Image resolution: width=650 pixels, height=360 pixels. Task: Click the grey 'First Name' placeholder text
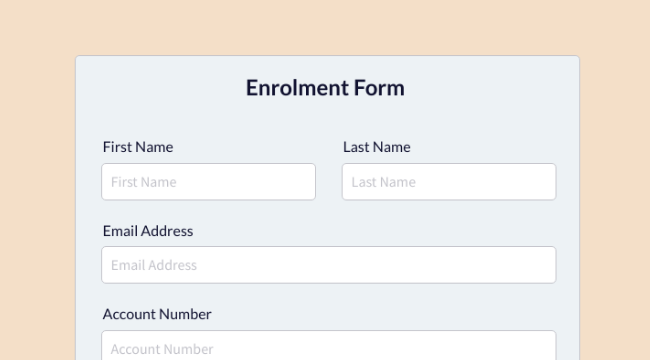click(144, 182)
